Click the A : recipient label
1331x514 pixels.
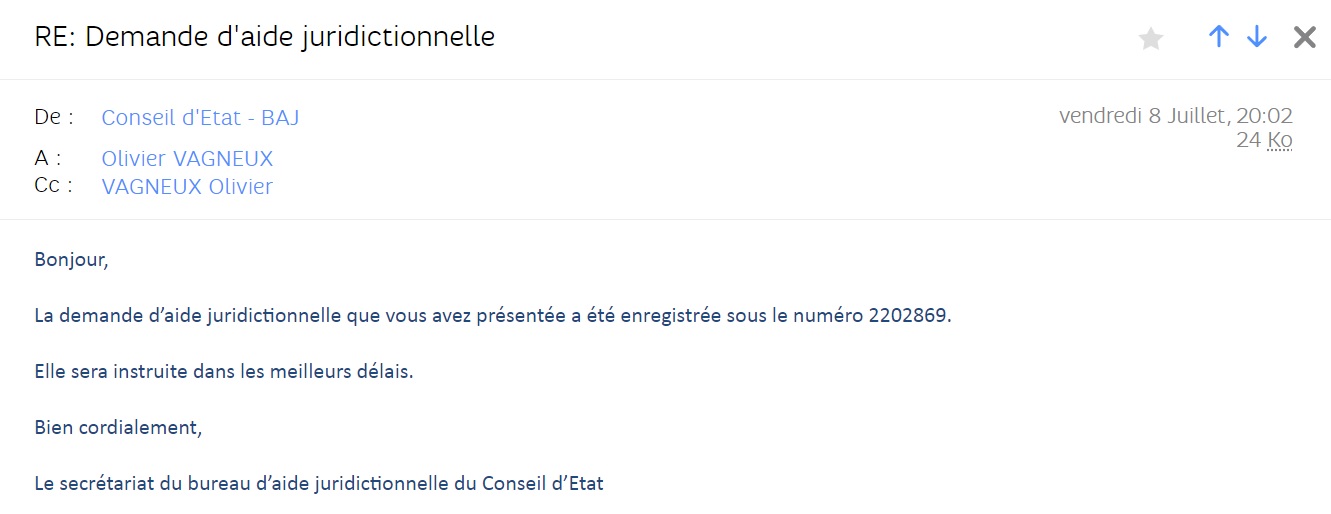(x=48, y=159)
